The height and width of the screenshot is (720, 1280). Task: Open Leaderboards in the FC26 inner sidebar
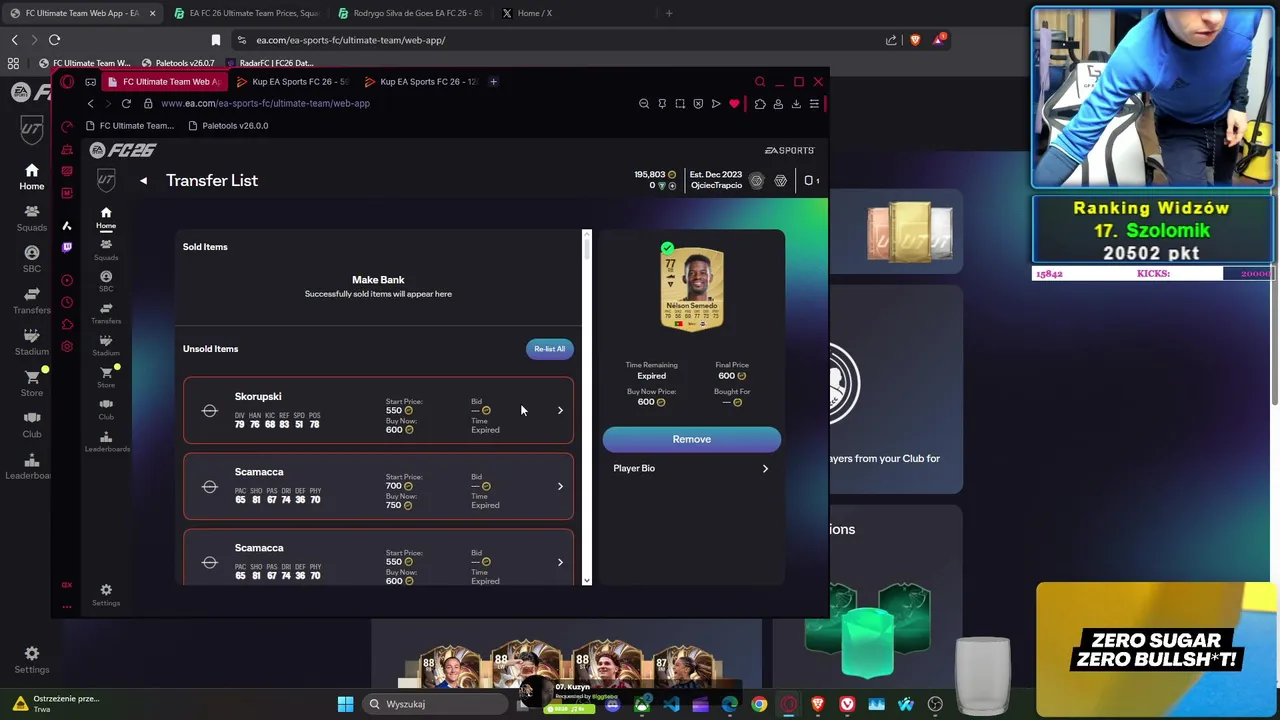pyautogui.click(x=105, y=442)
